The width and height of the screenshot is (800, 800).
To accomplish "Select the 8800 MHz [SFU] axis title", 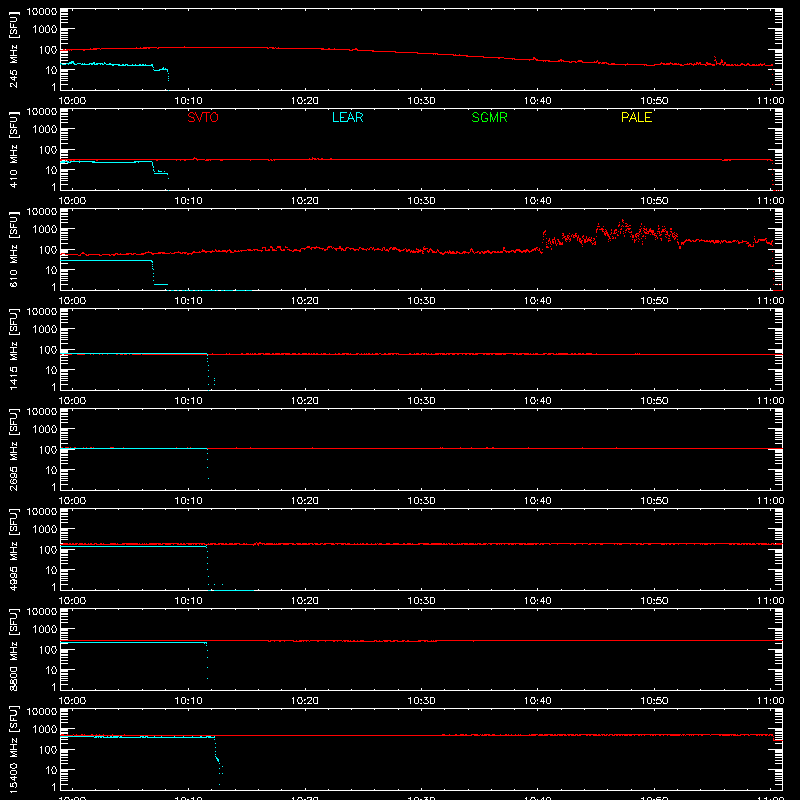I will 13,649.
